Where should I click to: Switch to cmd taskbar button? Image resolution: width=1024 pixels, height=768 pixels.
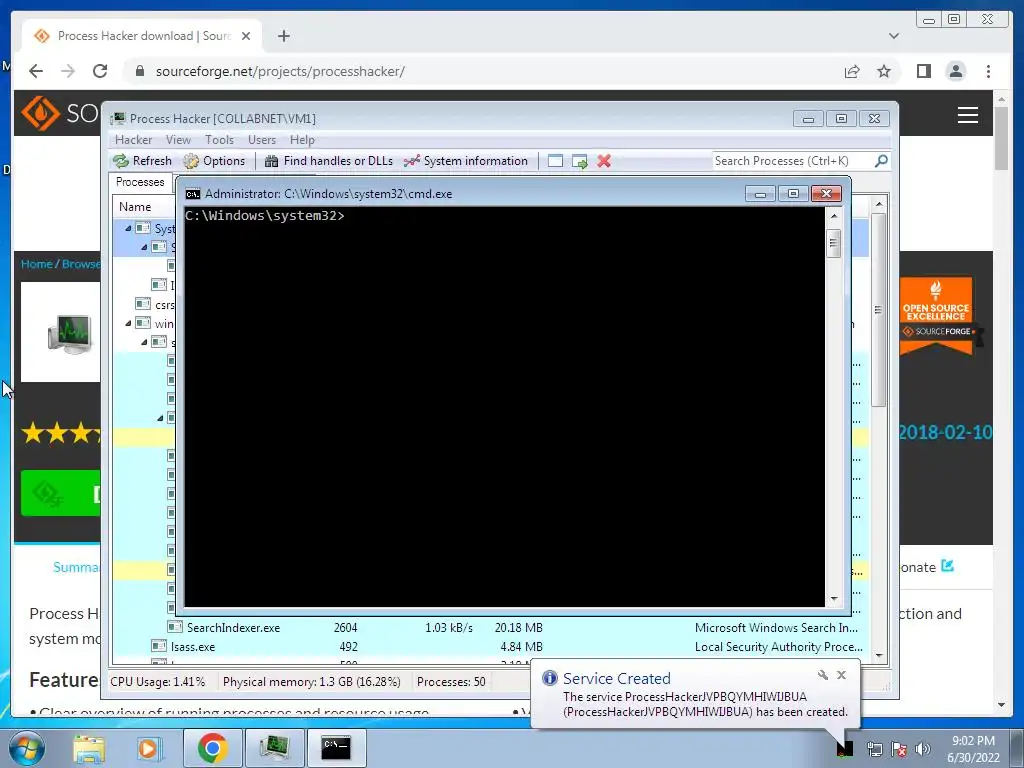point(336,748)
